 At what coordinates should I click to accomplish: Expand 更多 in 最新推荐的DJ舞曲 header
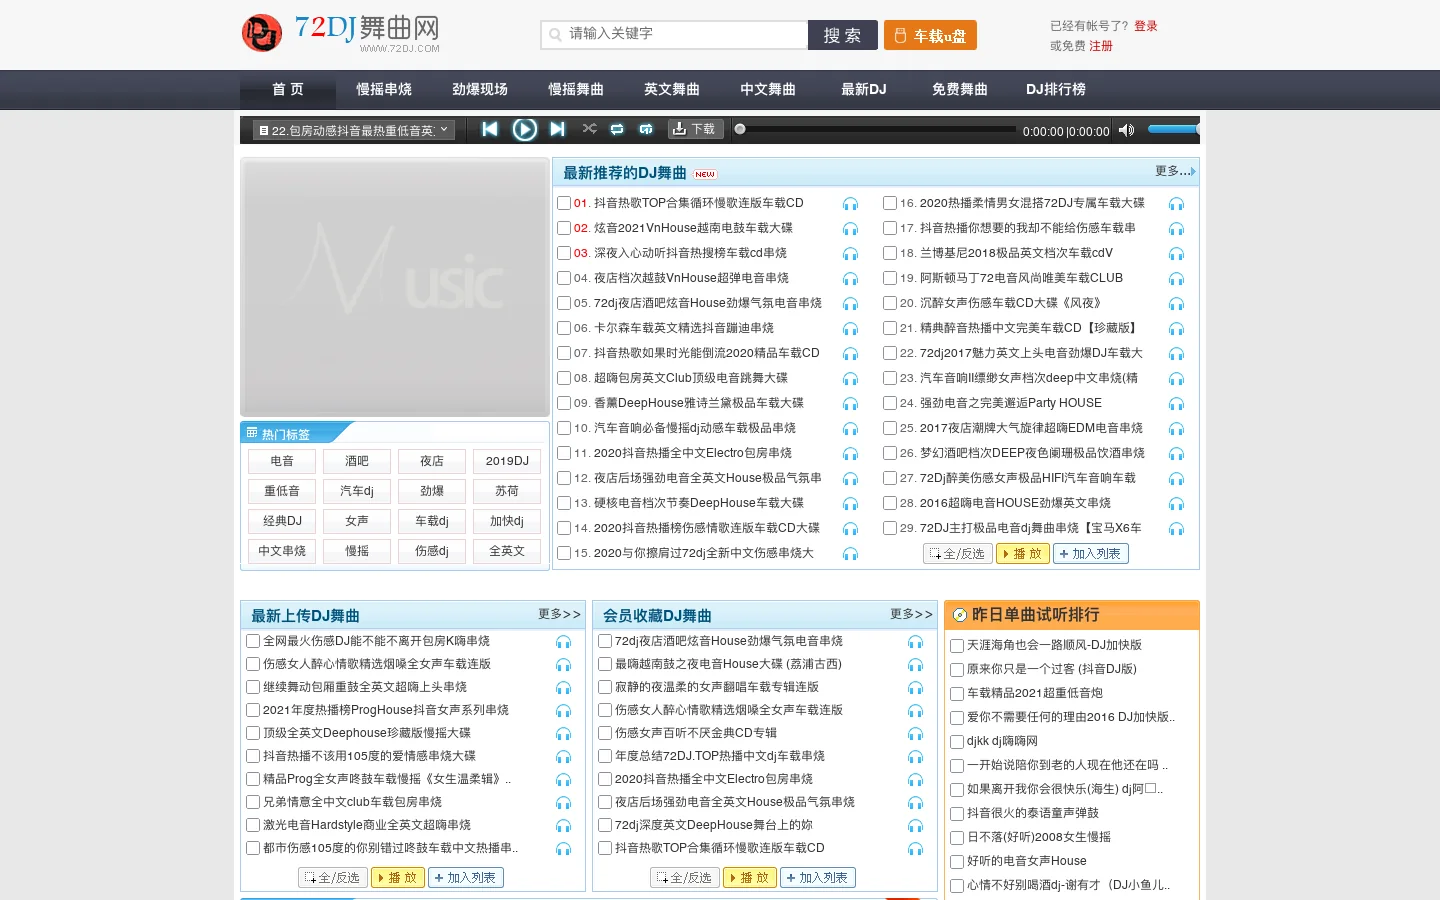click(x=1175, y=171)
